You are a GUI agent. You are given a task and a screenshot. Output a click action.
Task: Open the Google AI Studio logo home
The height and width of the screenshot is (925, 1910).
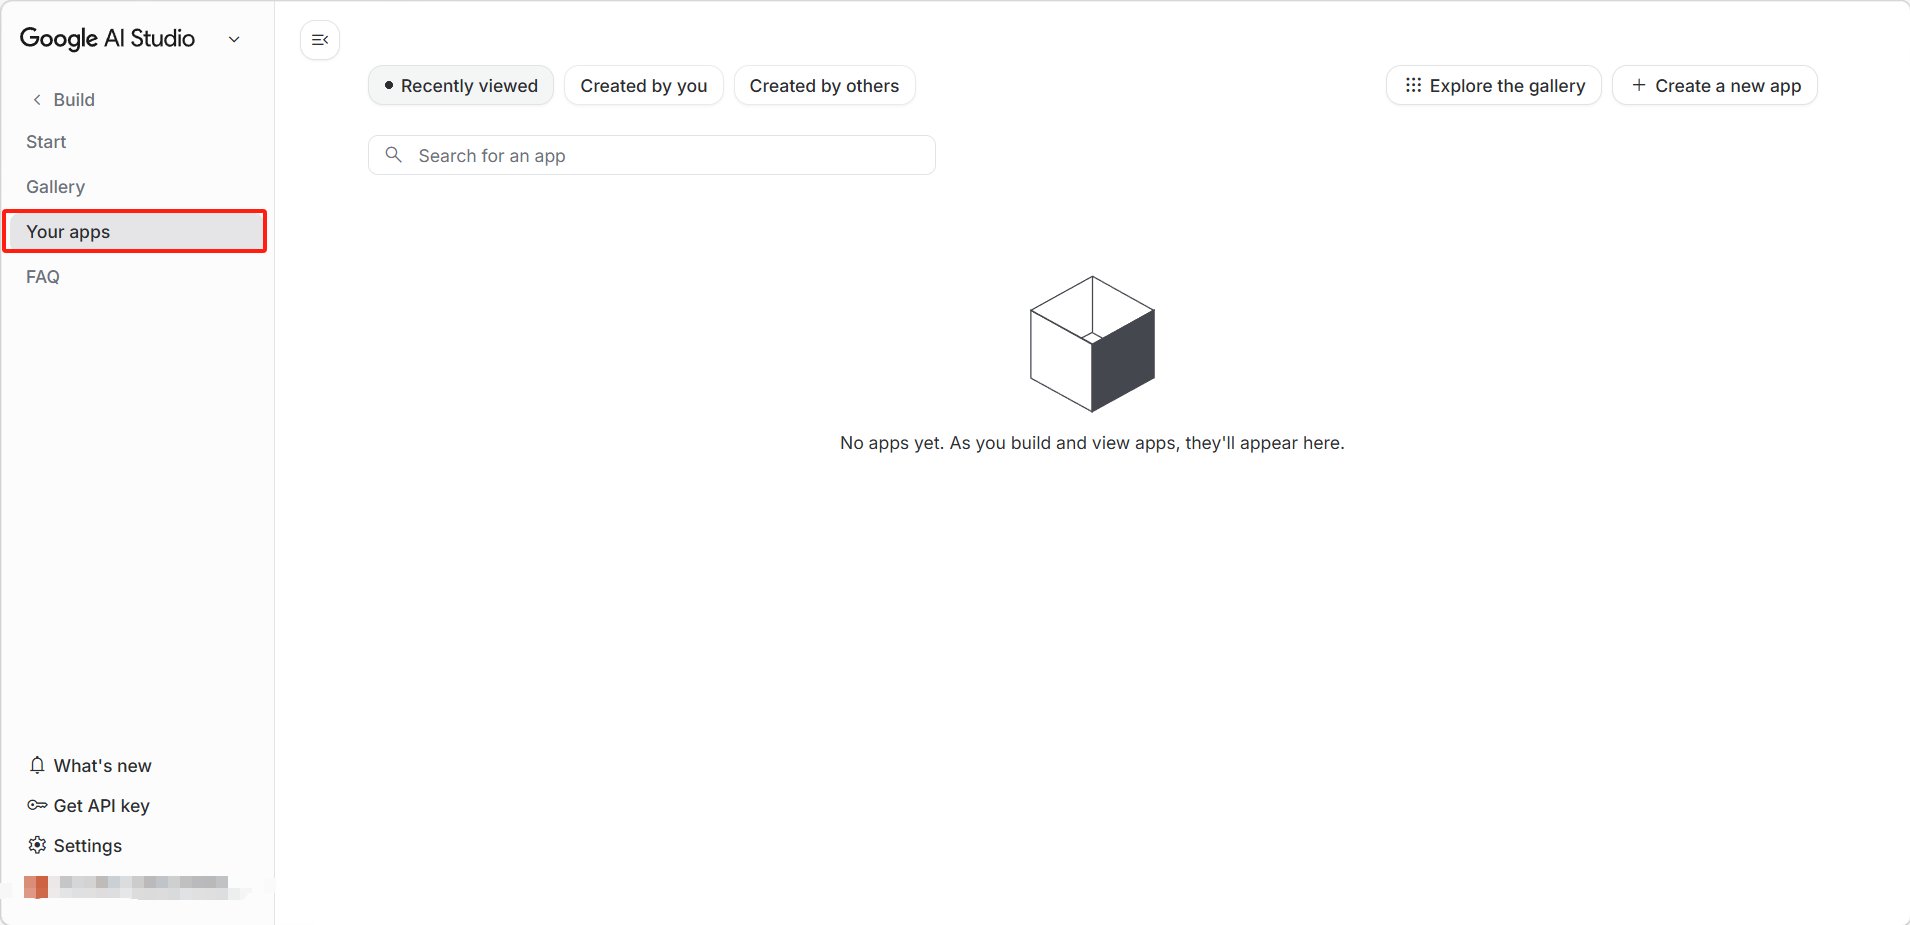(107, 39)
